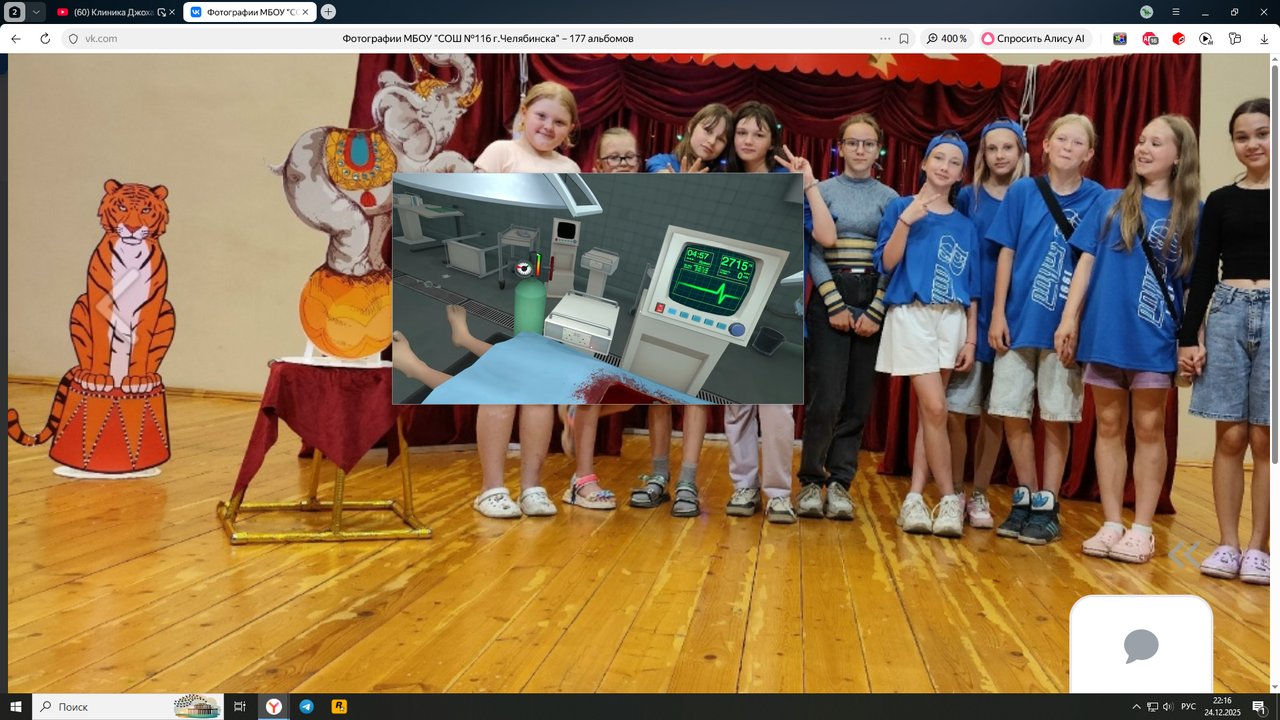
Task: Open the browser hamburger menu
Action: 1176,12
